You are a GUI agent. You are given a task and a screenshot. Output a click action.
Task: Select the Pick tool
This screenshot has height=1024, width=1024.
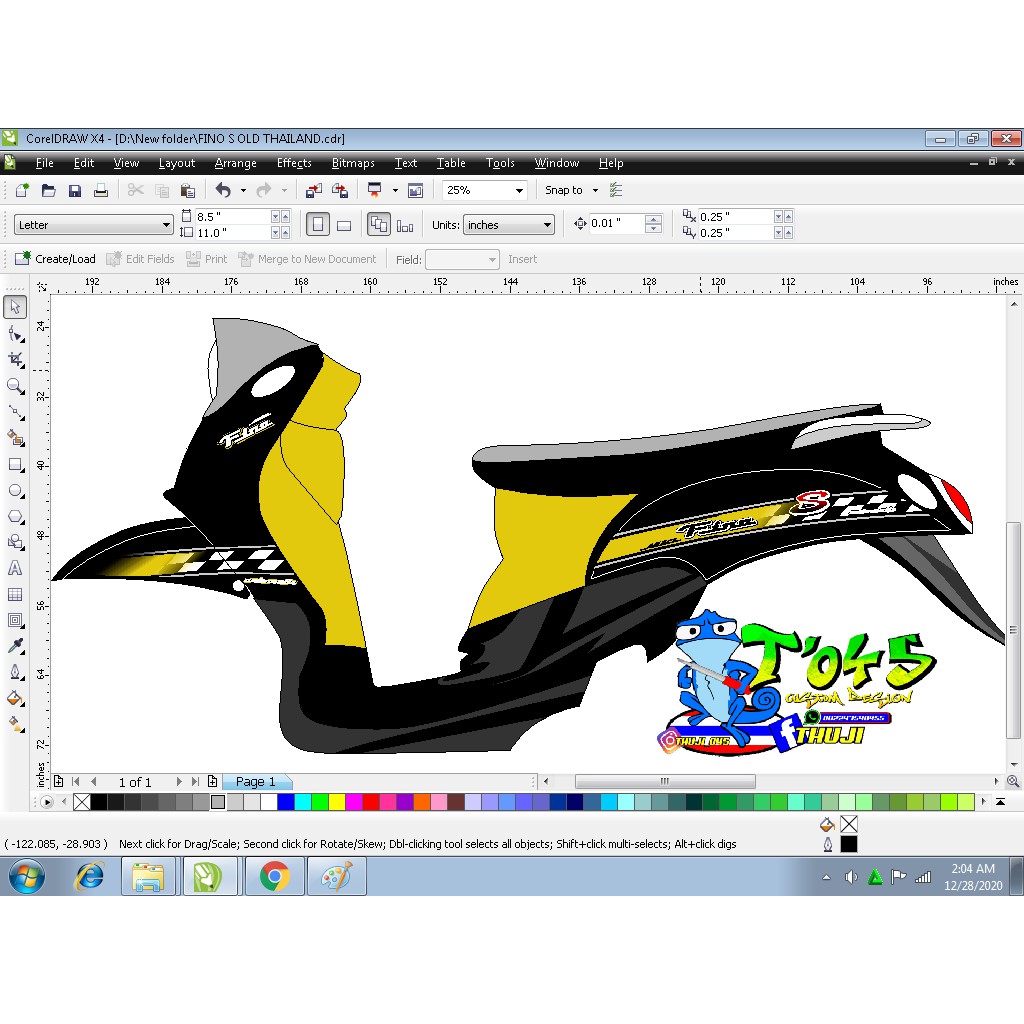[15, 307]
